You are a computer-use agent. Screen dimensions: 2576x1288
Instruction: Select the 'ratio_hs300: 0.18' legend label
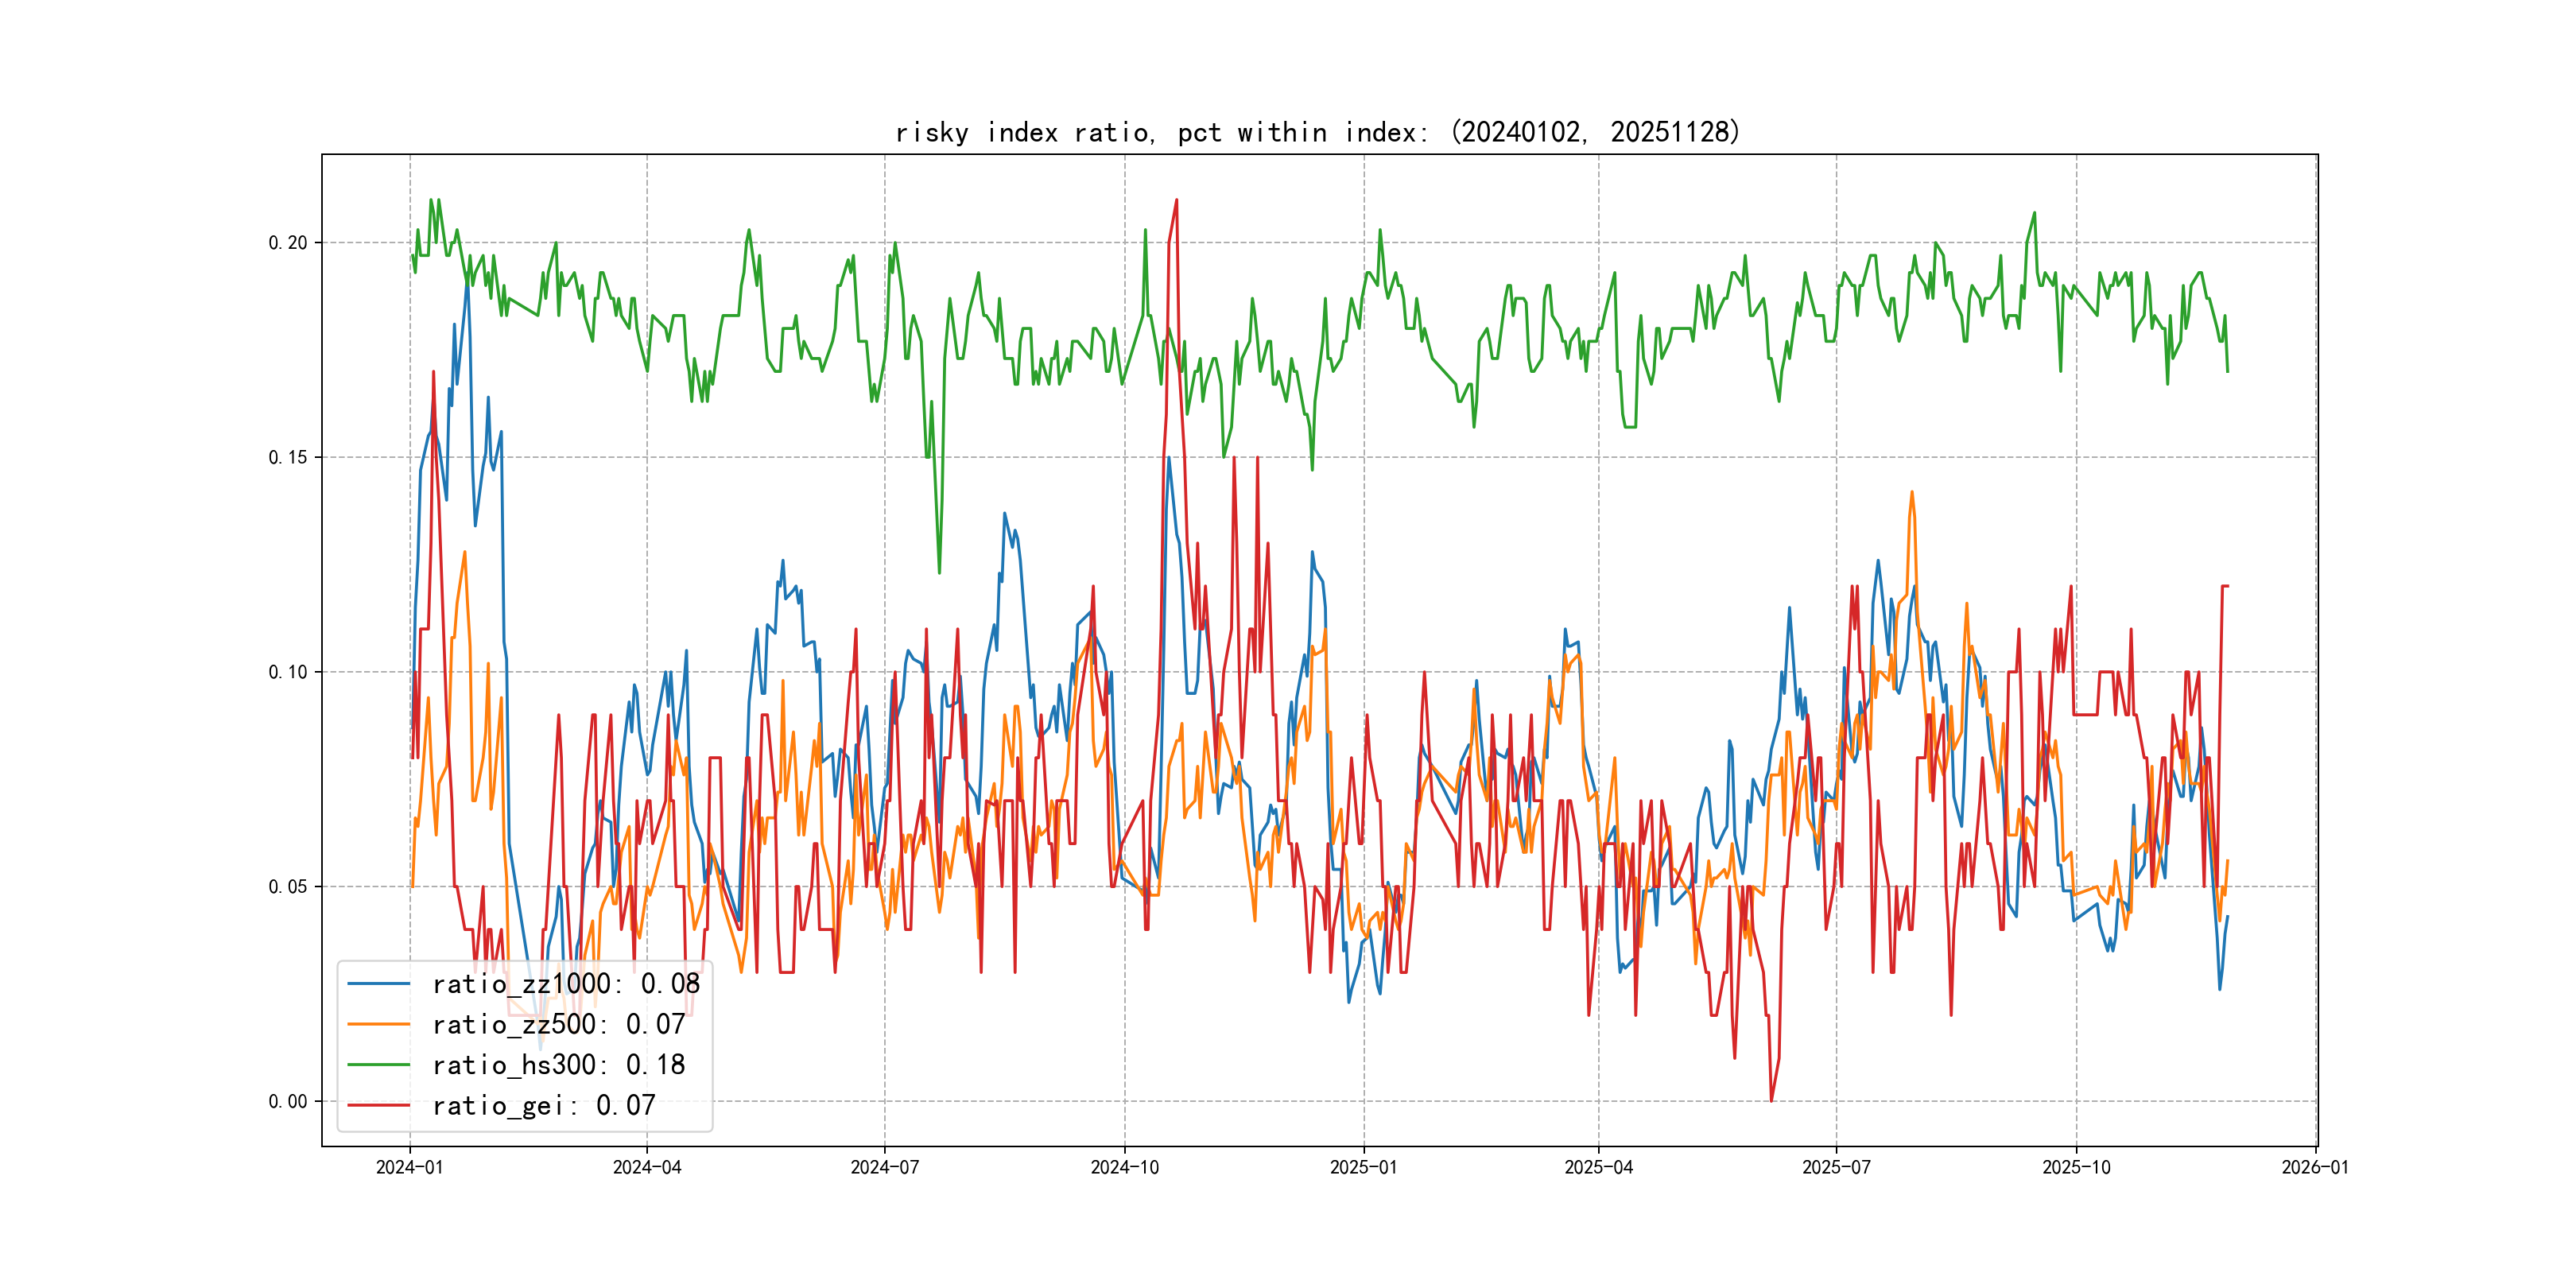558,1065
